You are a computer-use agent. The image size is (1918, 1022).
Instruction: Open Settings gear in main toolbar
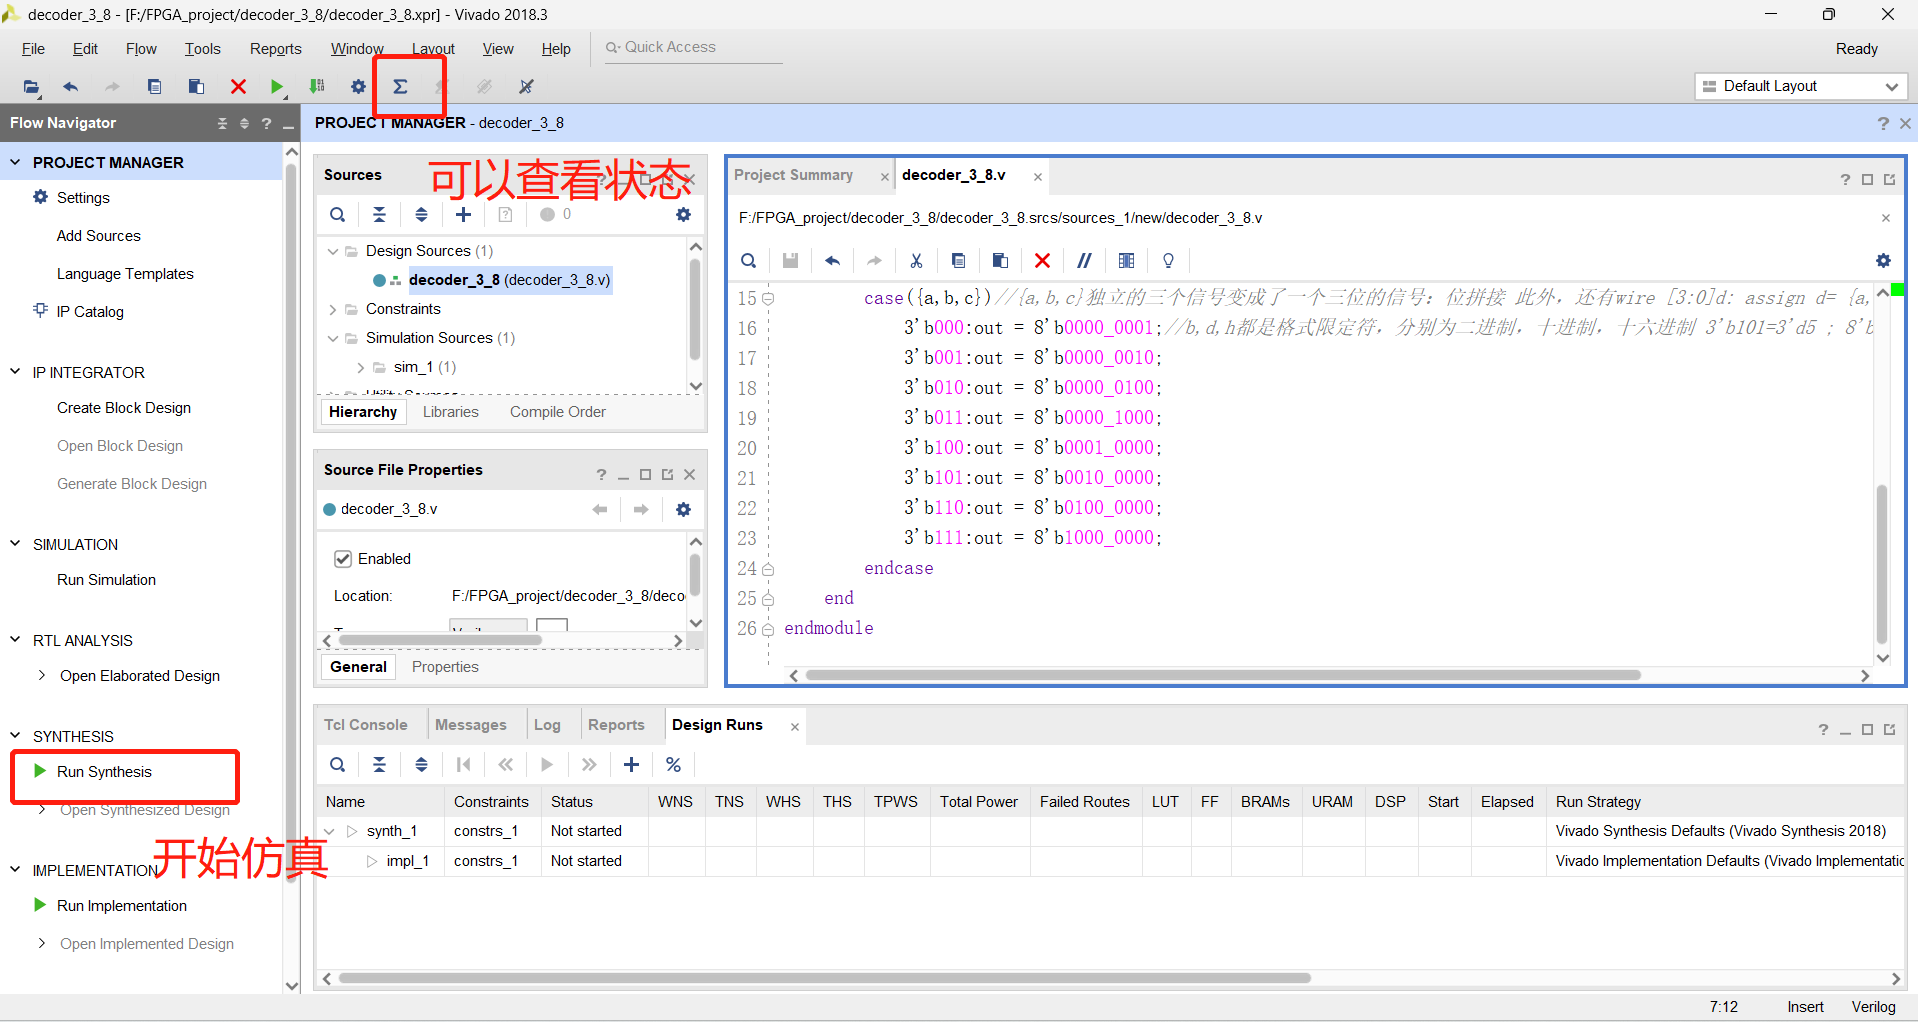click(x=358, y=87)
